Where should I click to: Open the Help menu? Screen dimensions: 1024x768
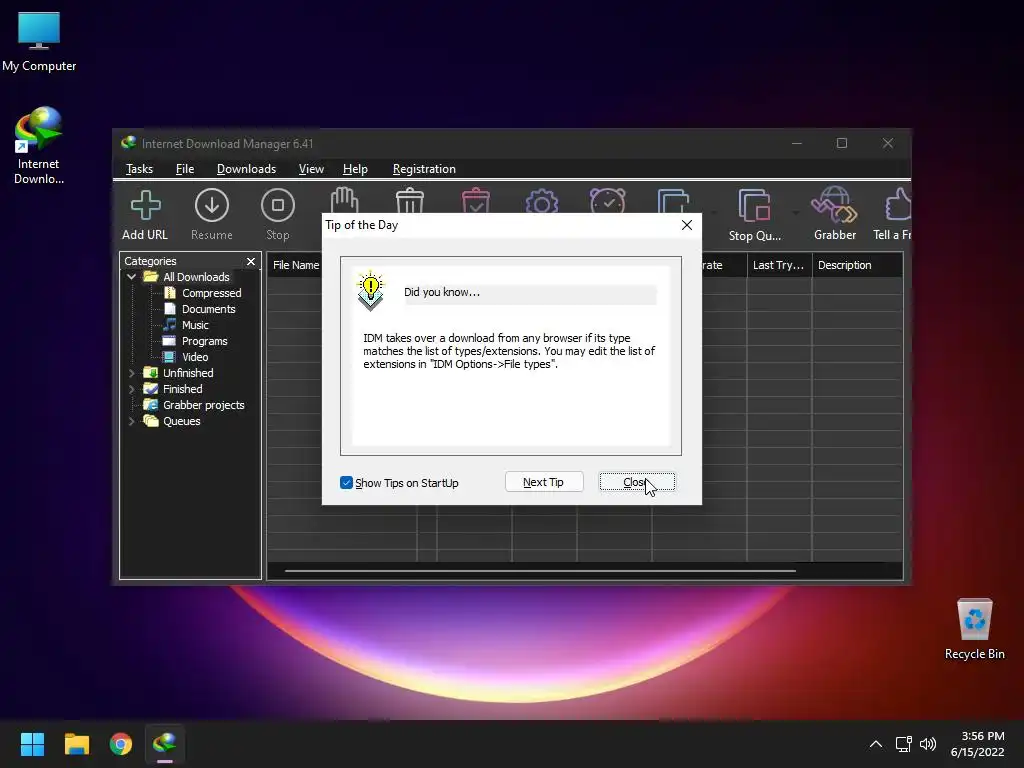click(x=355, y=169)
